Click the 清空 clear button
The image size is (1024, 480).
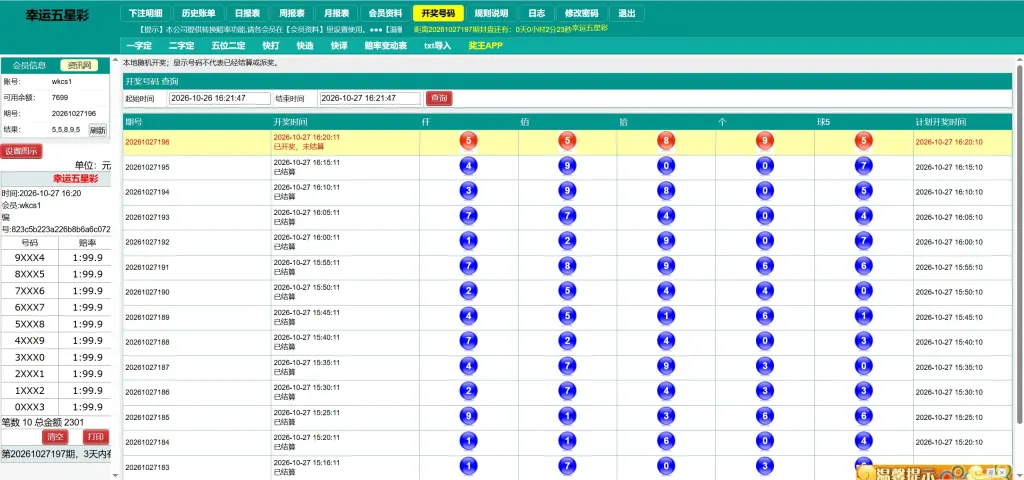click(x=56, y=437)
